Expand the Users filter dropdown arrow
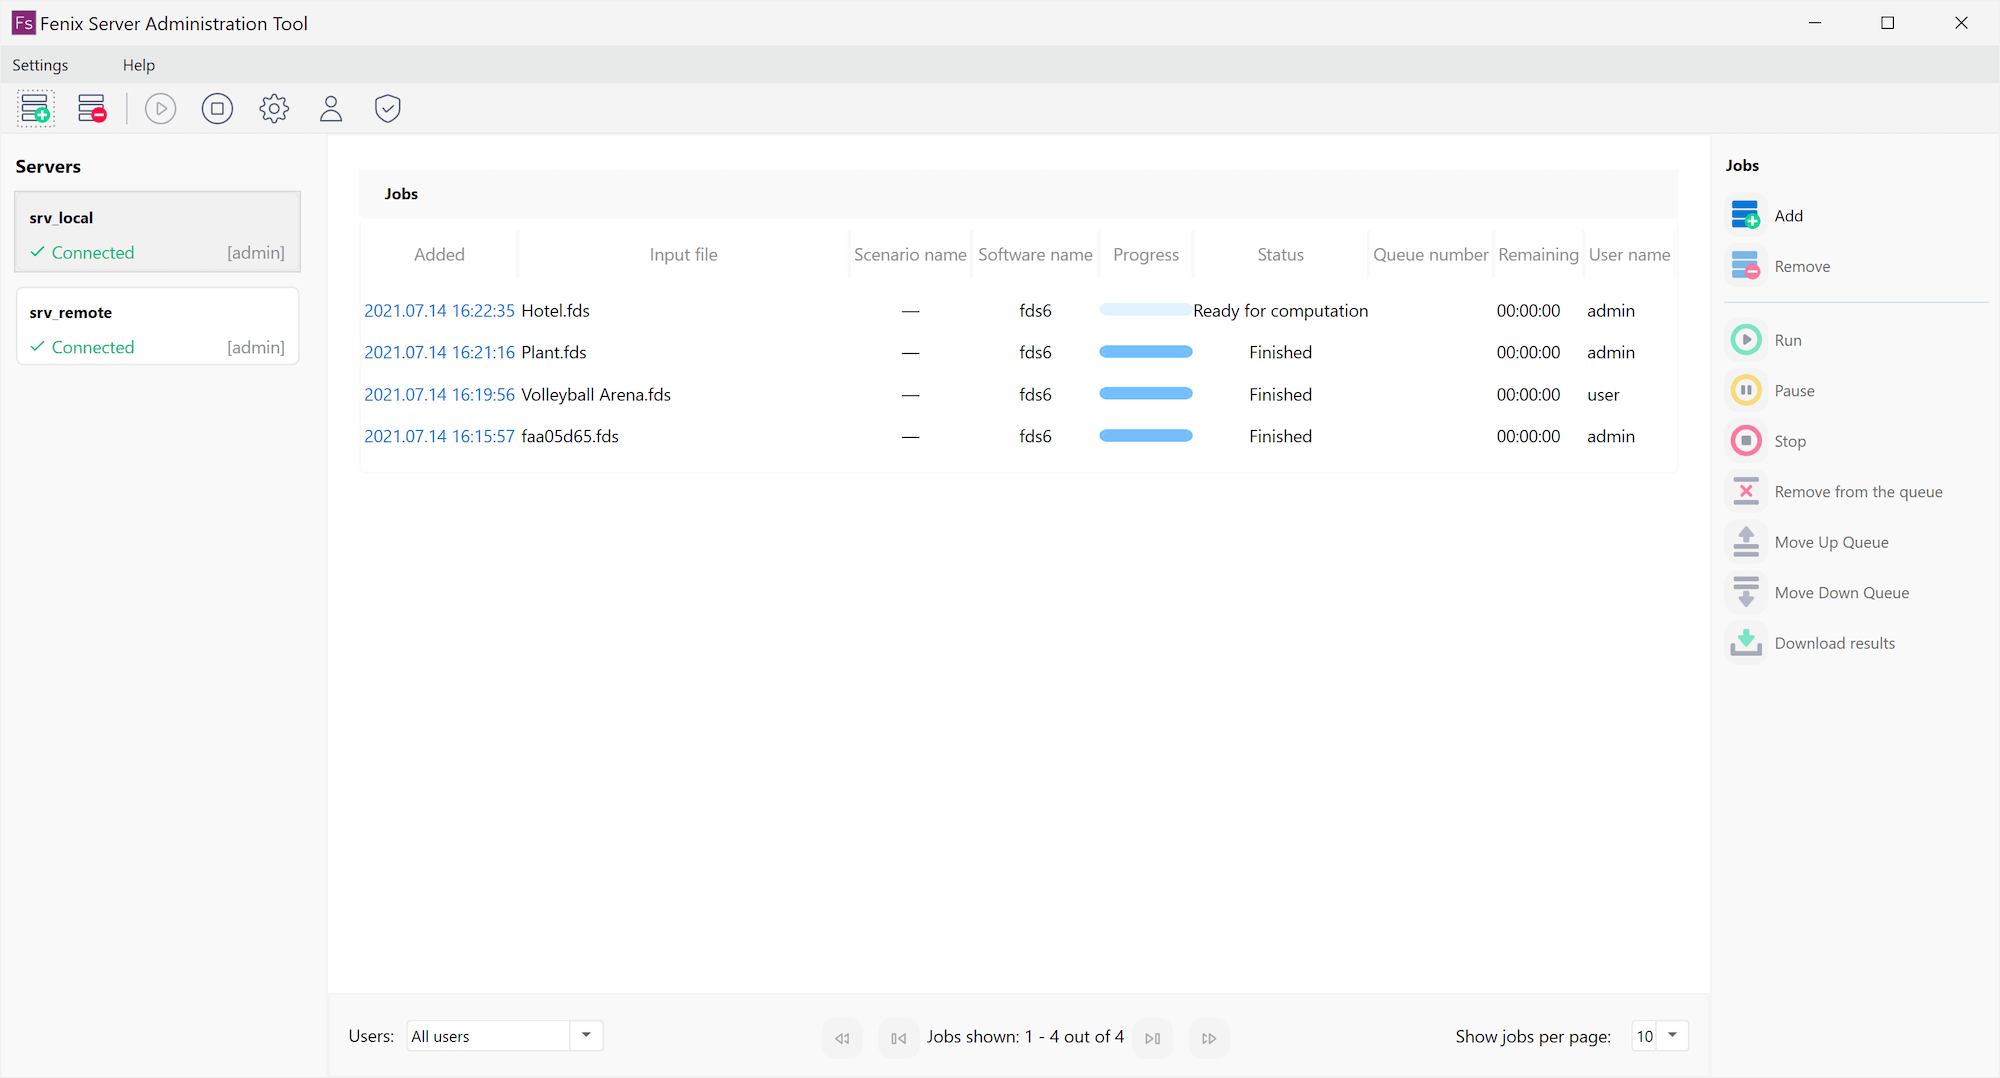The image size is (2000, 1078). (586, 1035)
